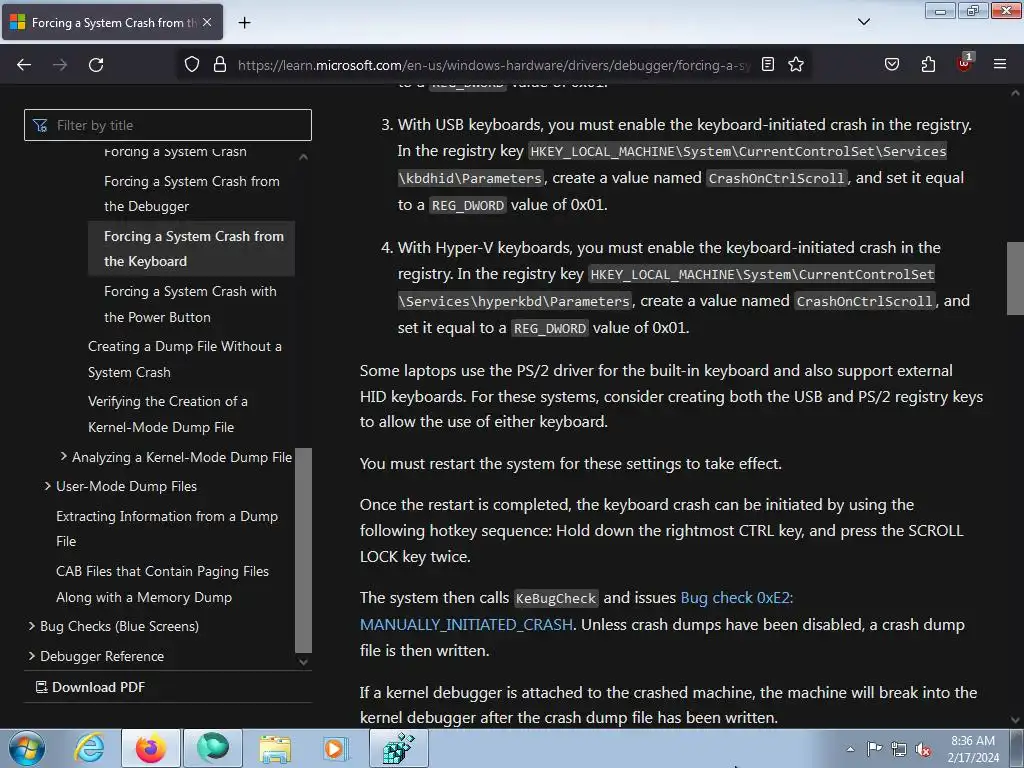1024x768 pixels.
Task: Click the Download PDF button
Action: point(91,687)
